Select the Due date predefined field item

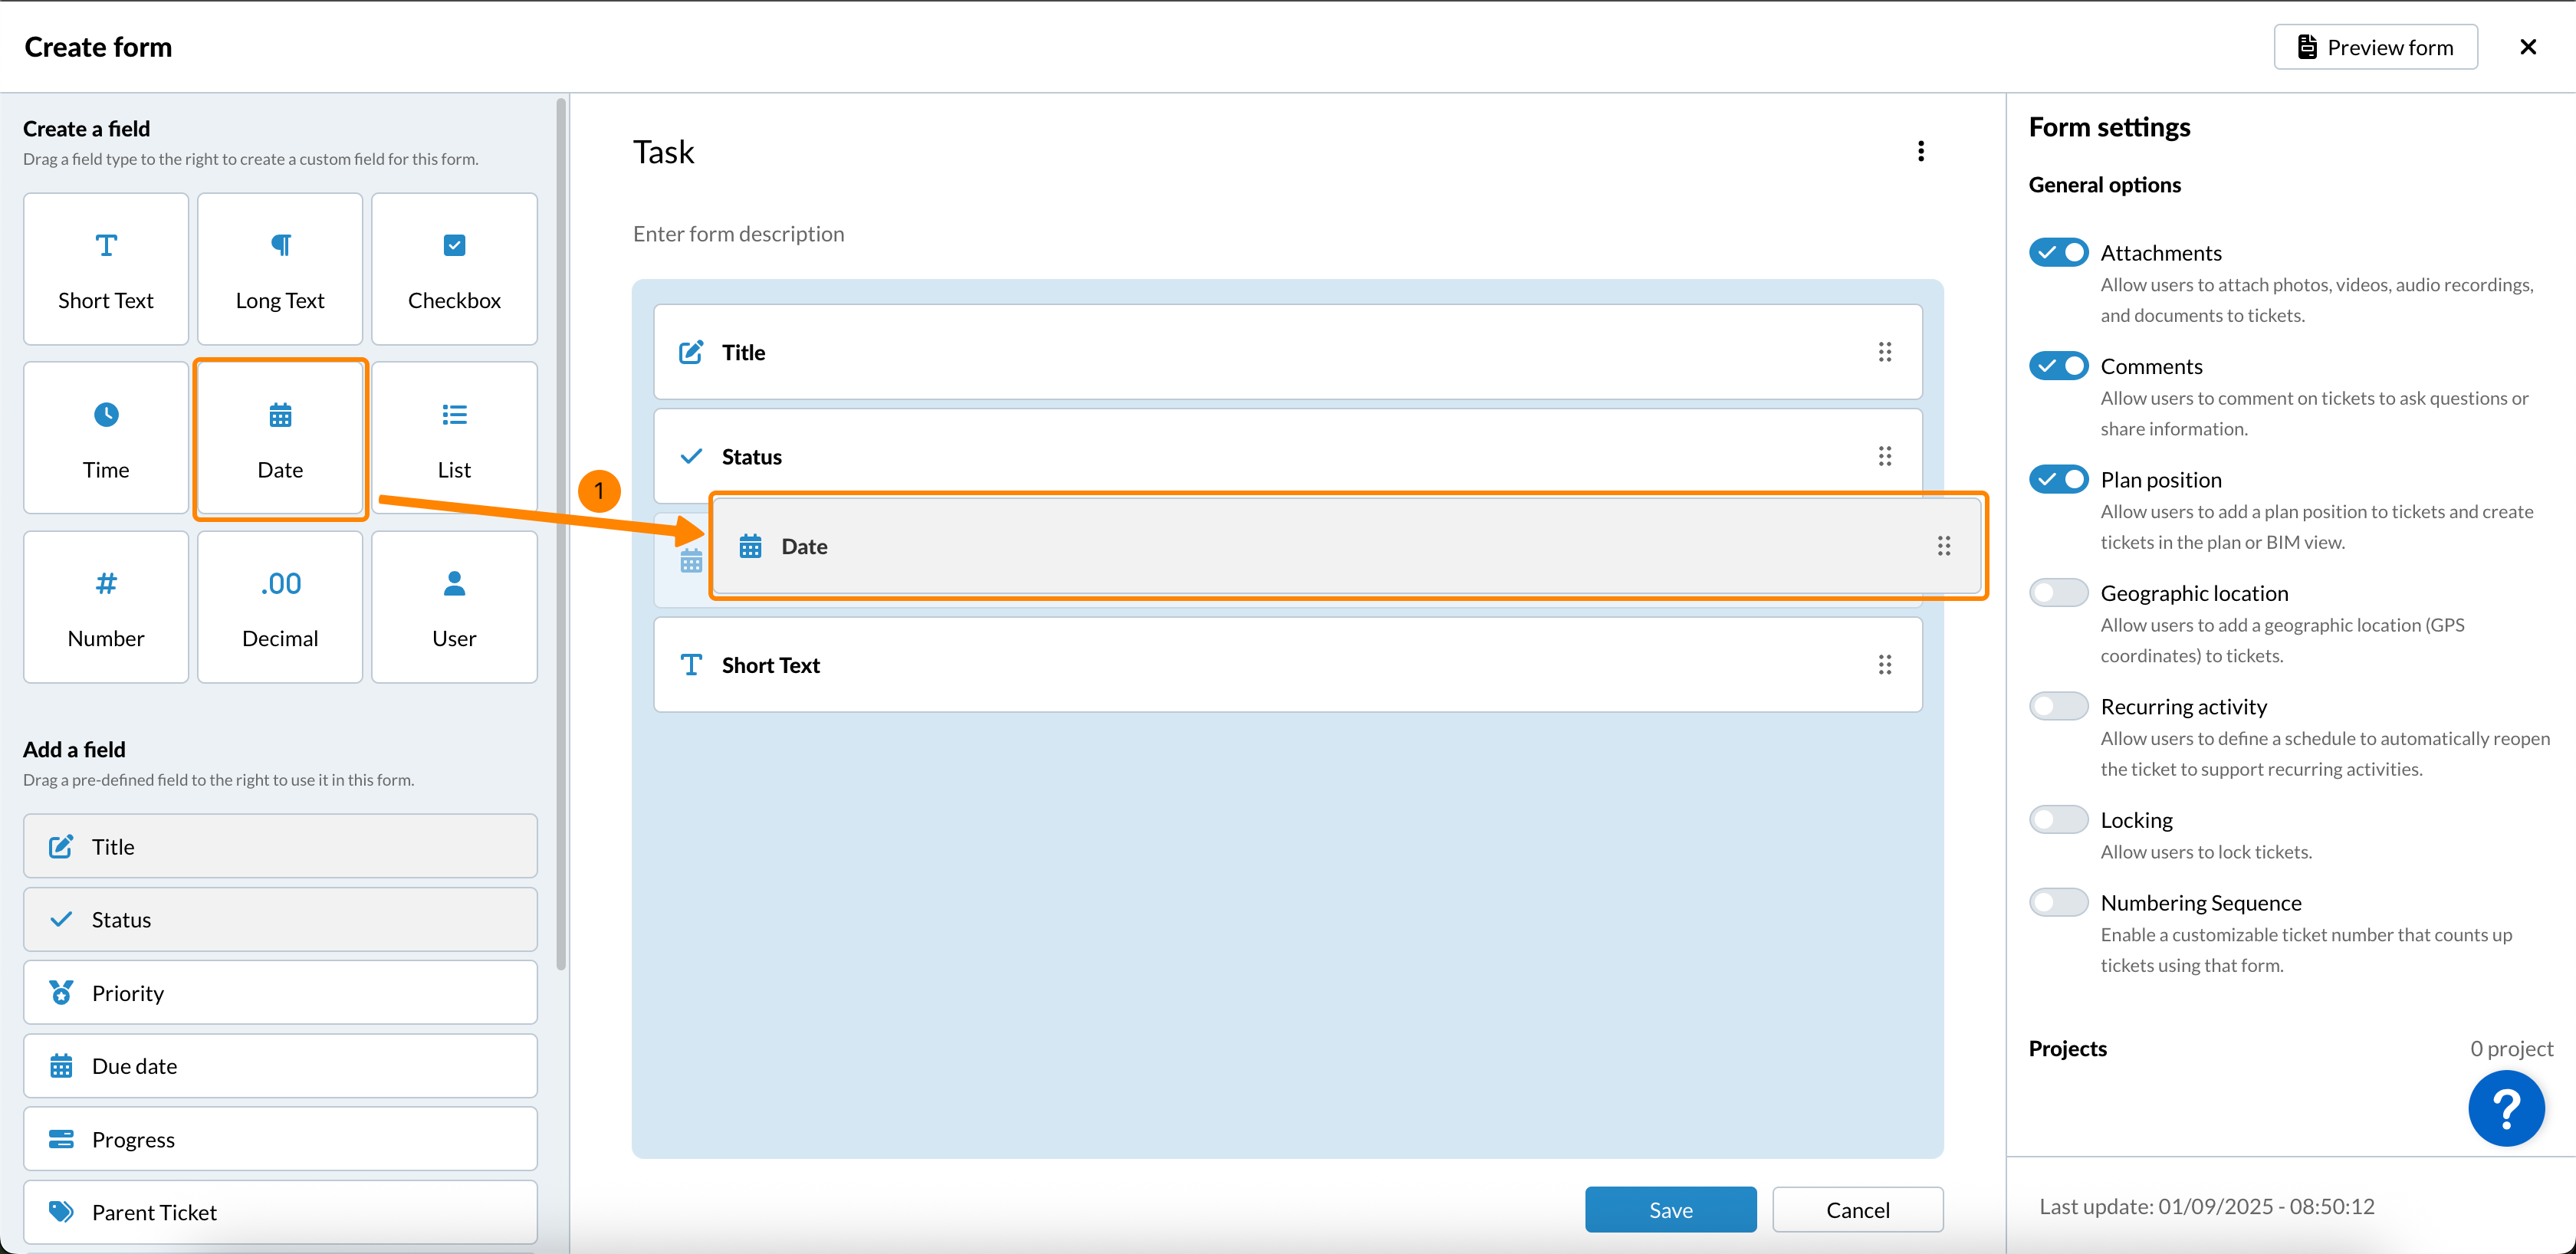coord(280,1066)
